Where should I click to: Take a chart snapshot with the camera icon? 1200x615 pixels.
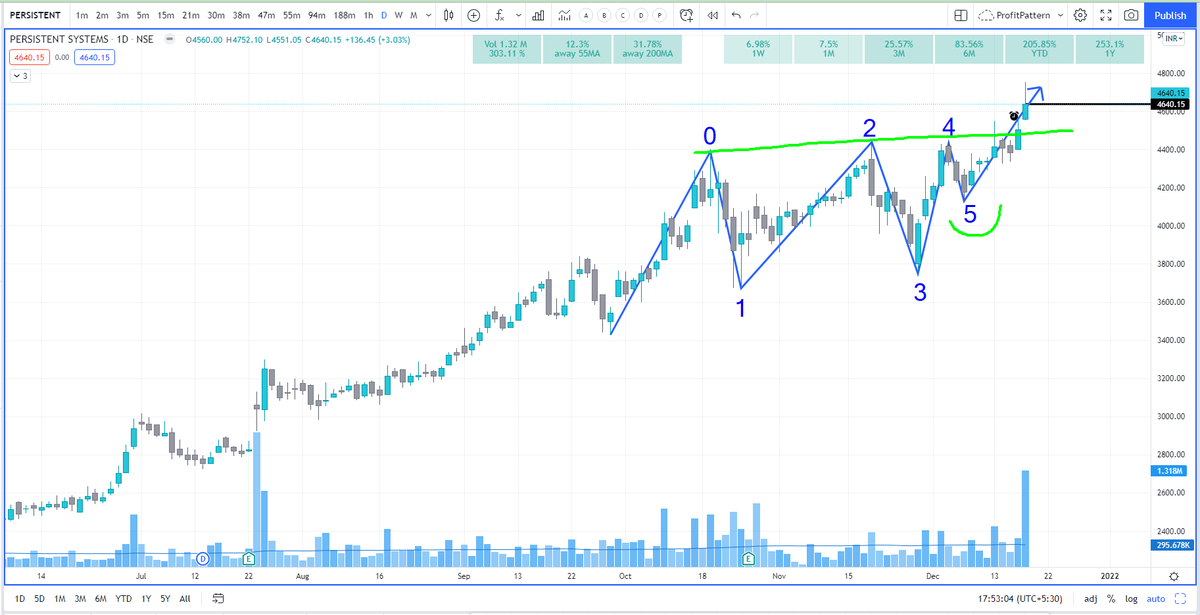coord(1132,15)
